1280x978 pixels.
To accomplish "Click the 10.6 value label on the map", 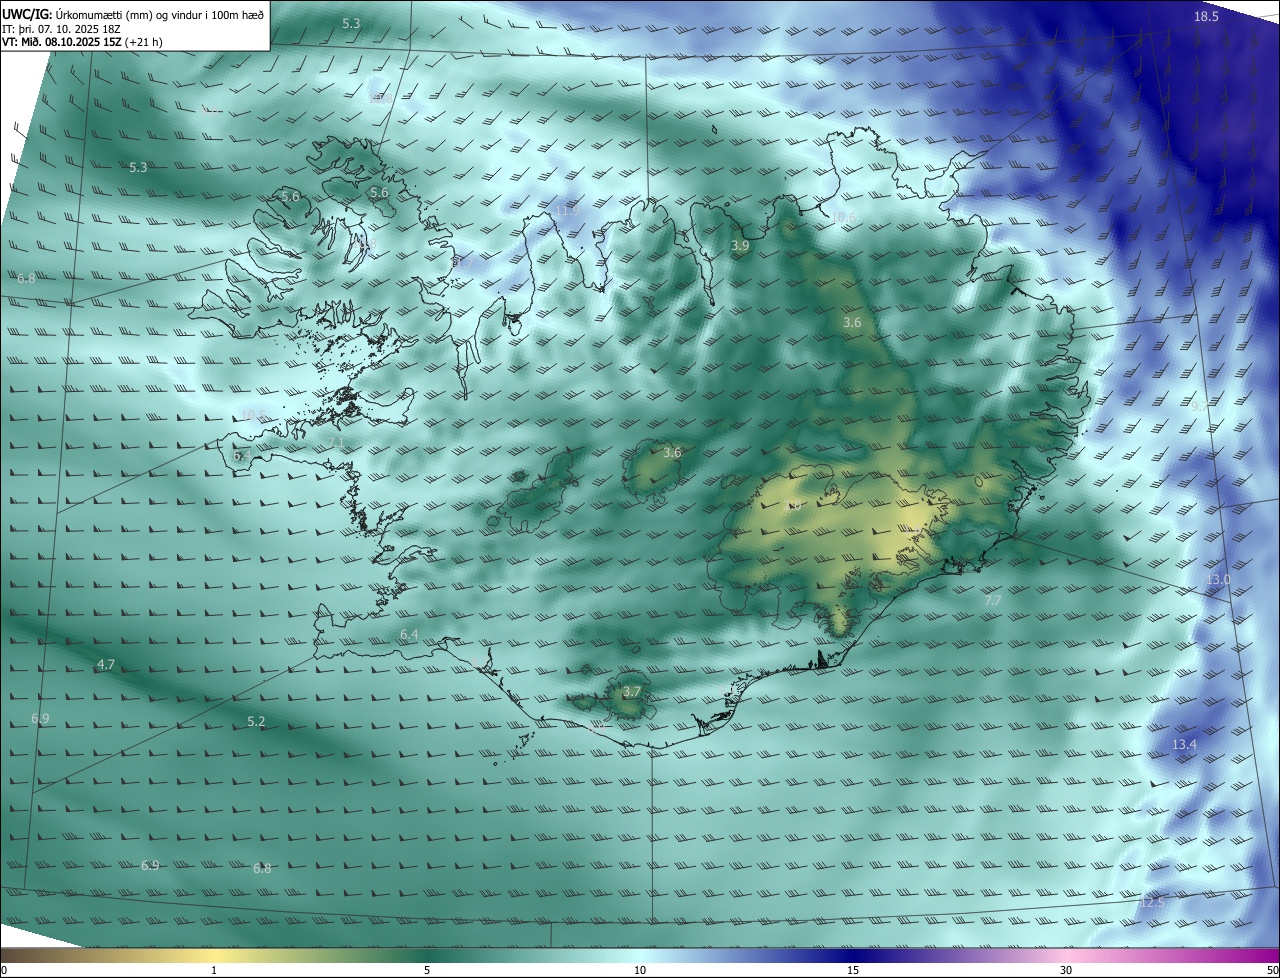I will pos(844,217).
